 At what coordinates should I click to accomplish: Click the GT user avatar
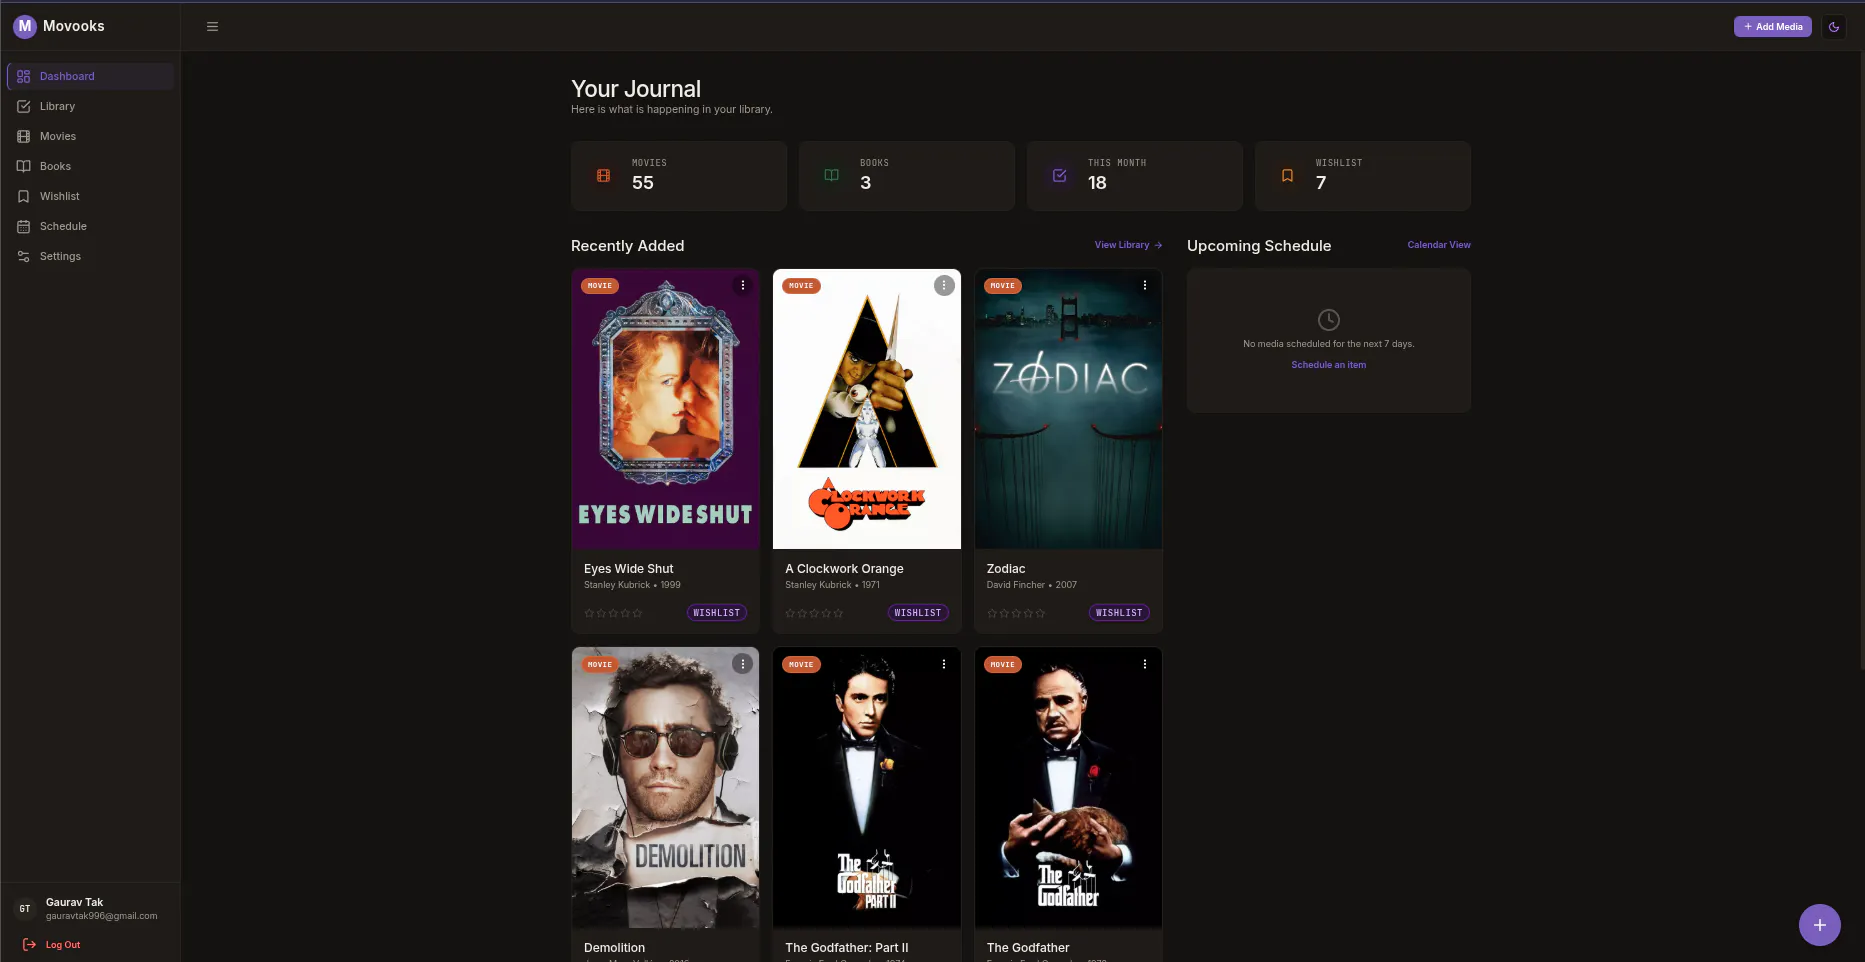[25, 909]
